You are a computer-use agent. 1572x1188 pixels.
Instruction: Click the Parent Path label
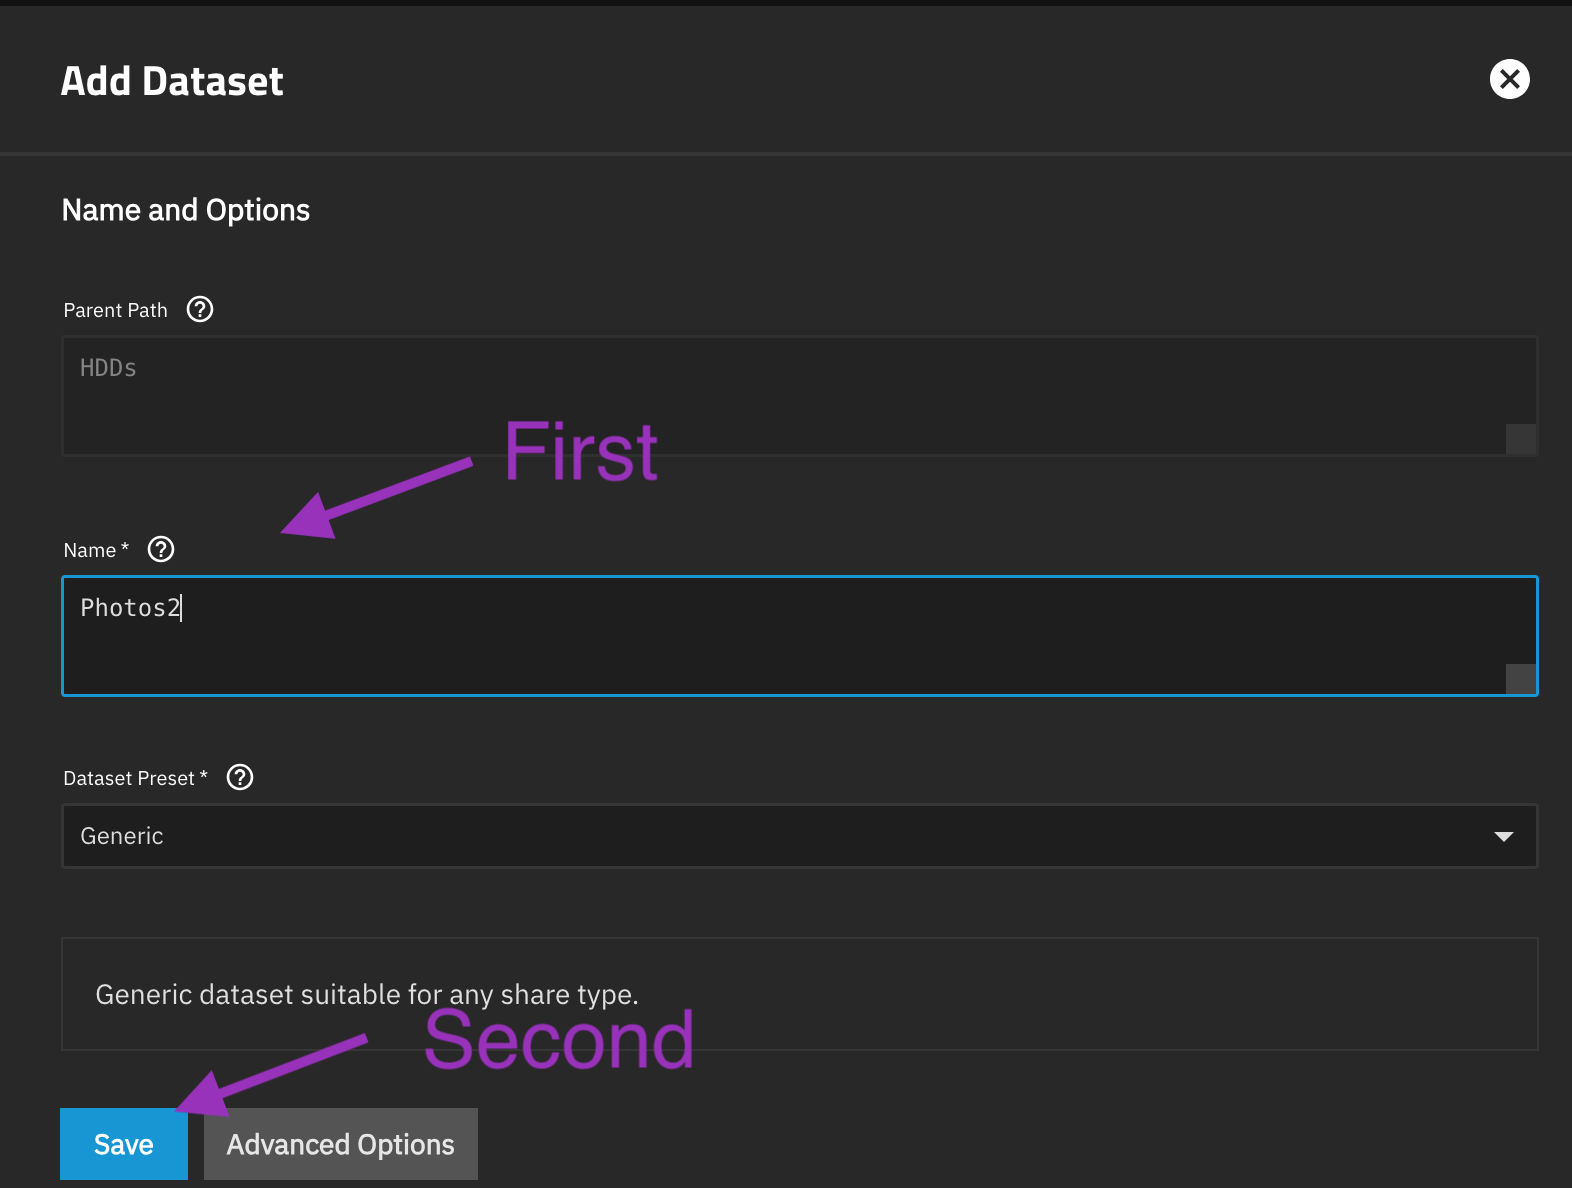click(x=115, y=310)
